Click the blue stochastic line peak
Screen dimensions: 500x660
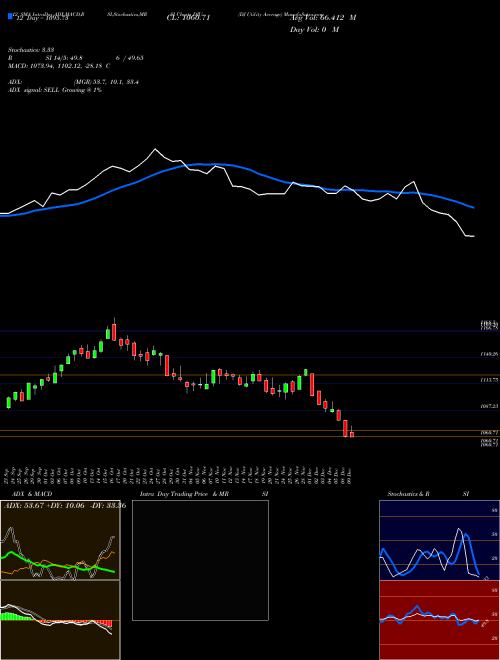point(466,536)
